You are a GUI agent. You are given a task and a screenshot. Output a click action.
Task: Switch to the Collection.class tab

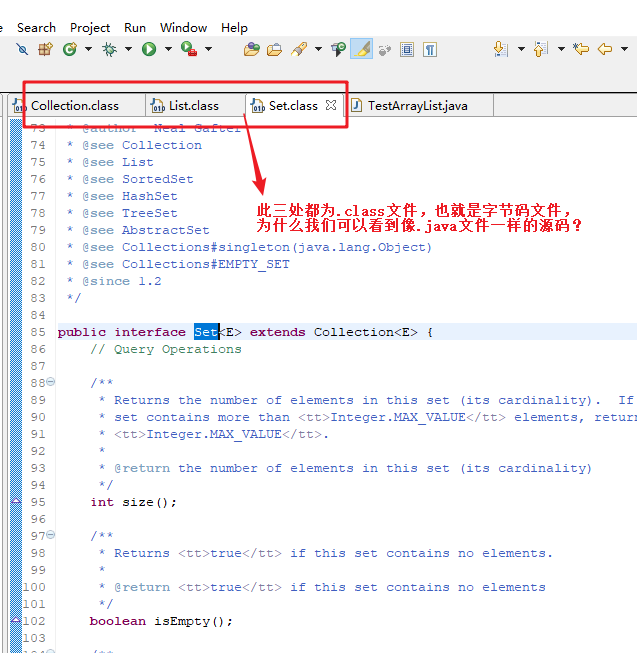click(77, 106)
